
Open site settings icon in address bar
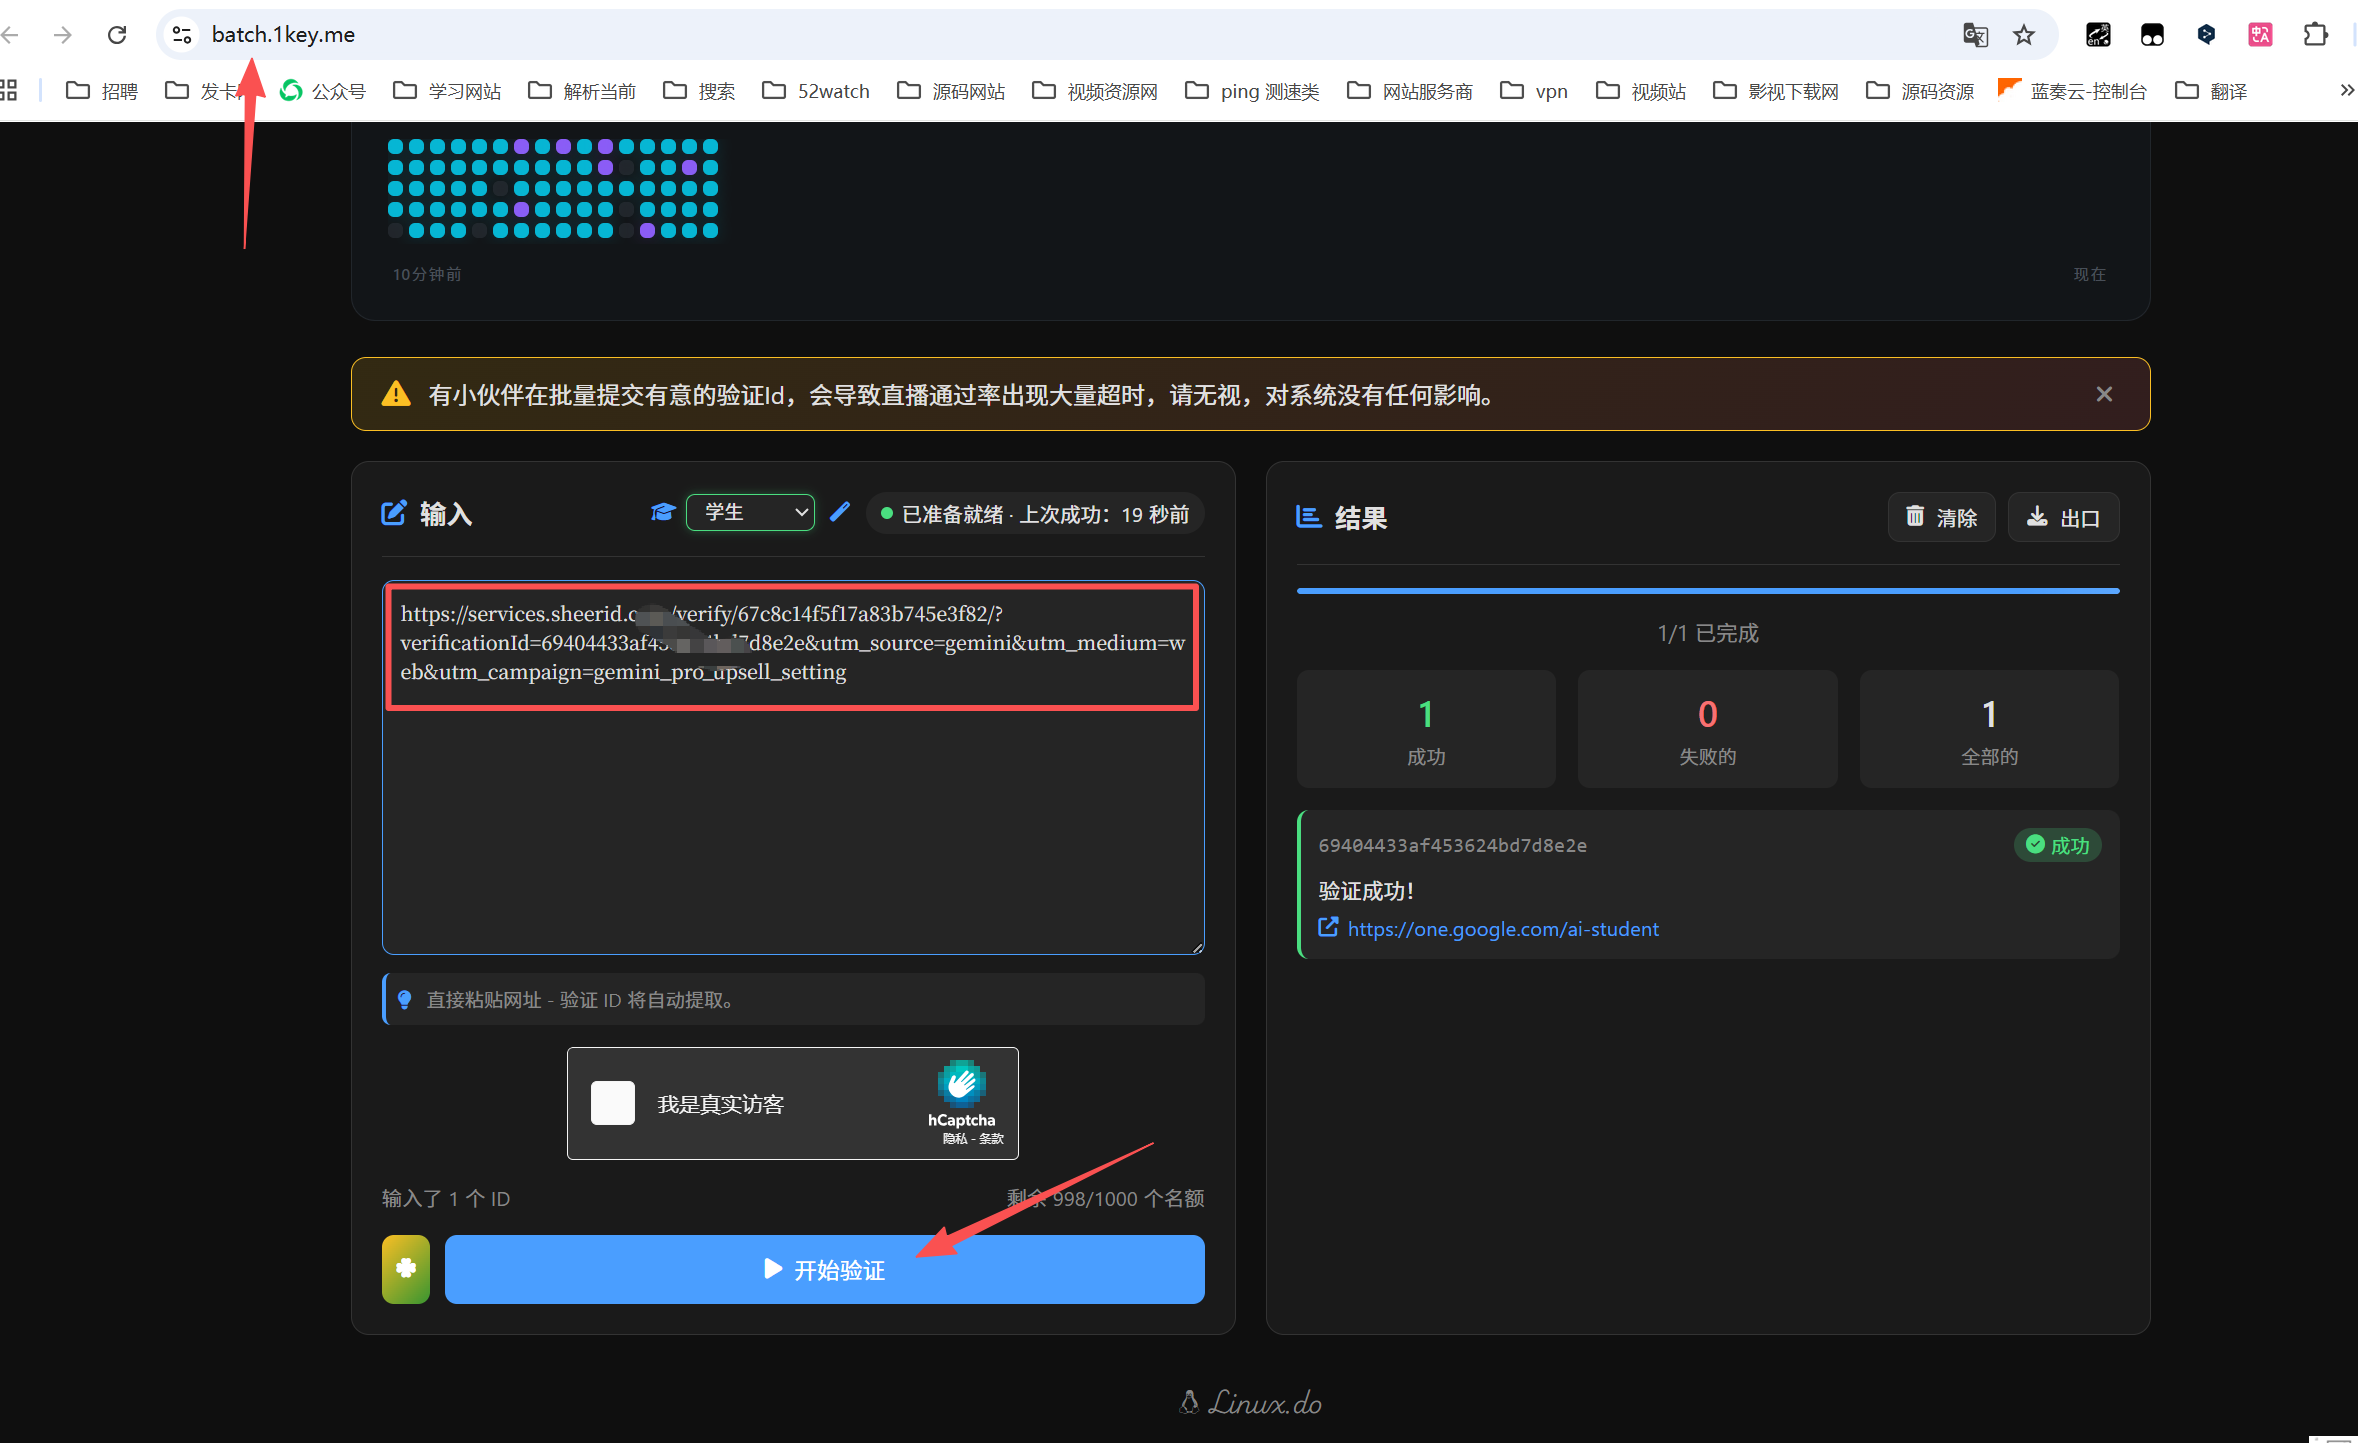(x=181, y=34)
